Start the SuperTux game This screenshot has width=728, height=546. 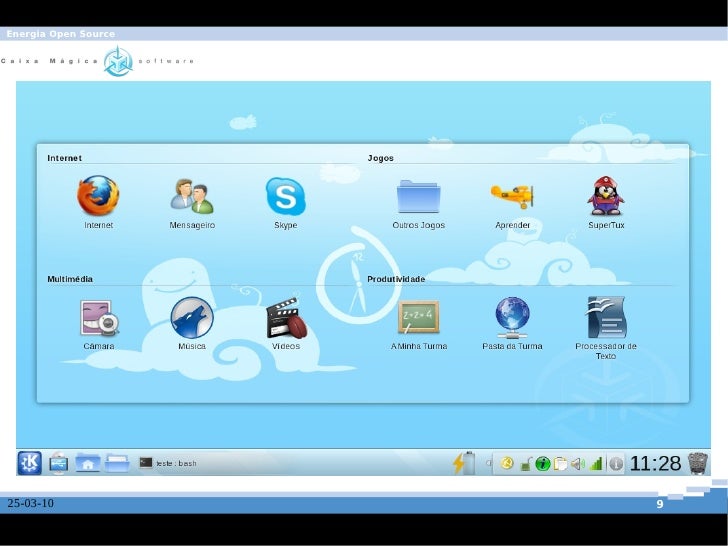click(606, 195)
